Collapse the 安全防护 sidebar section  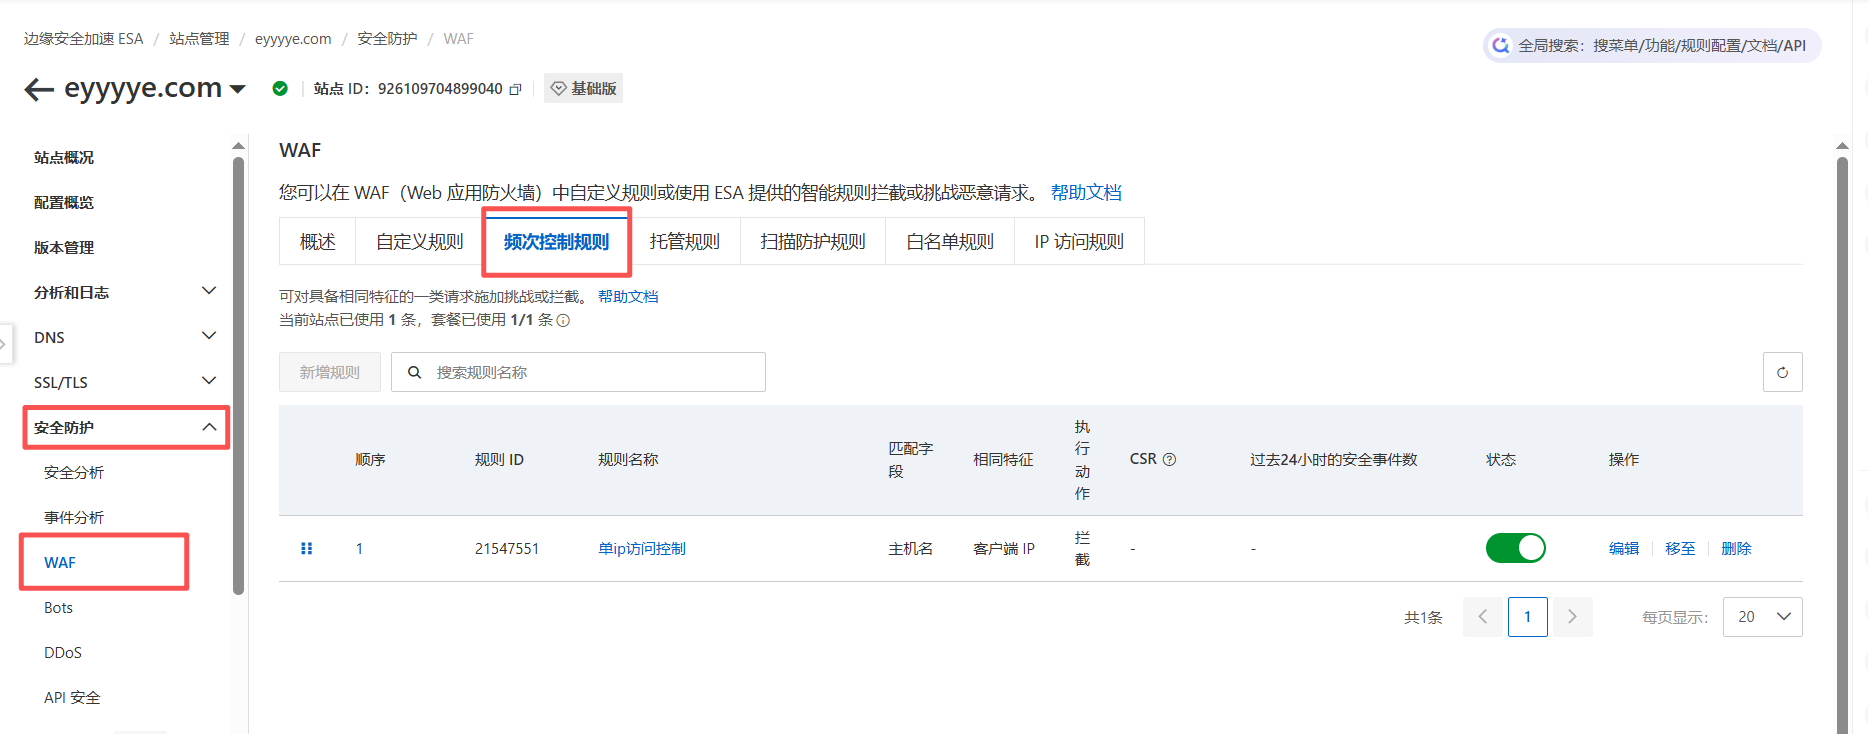pos(208,427)
